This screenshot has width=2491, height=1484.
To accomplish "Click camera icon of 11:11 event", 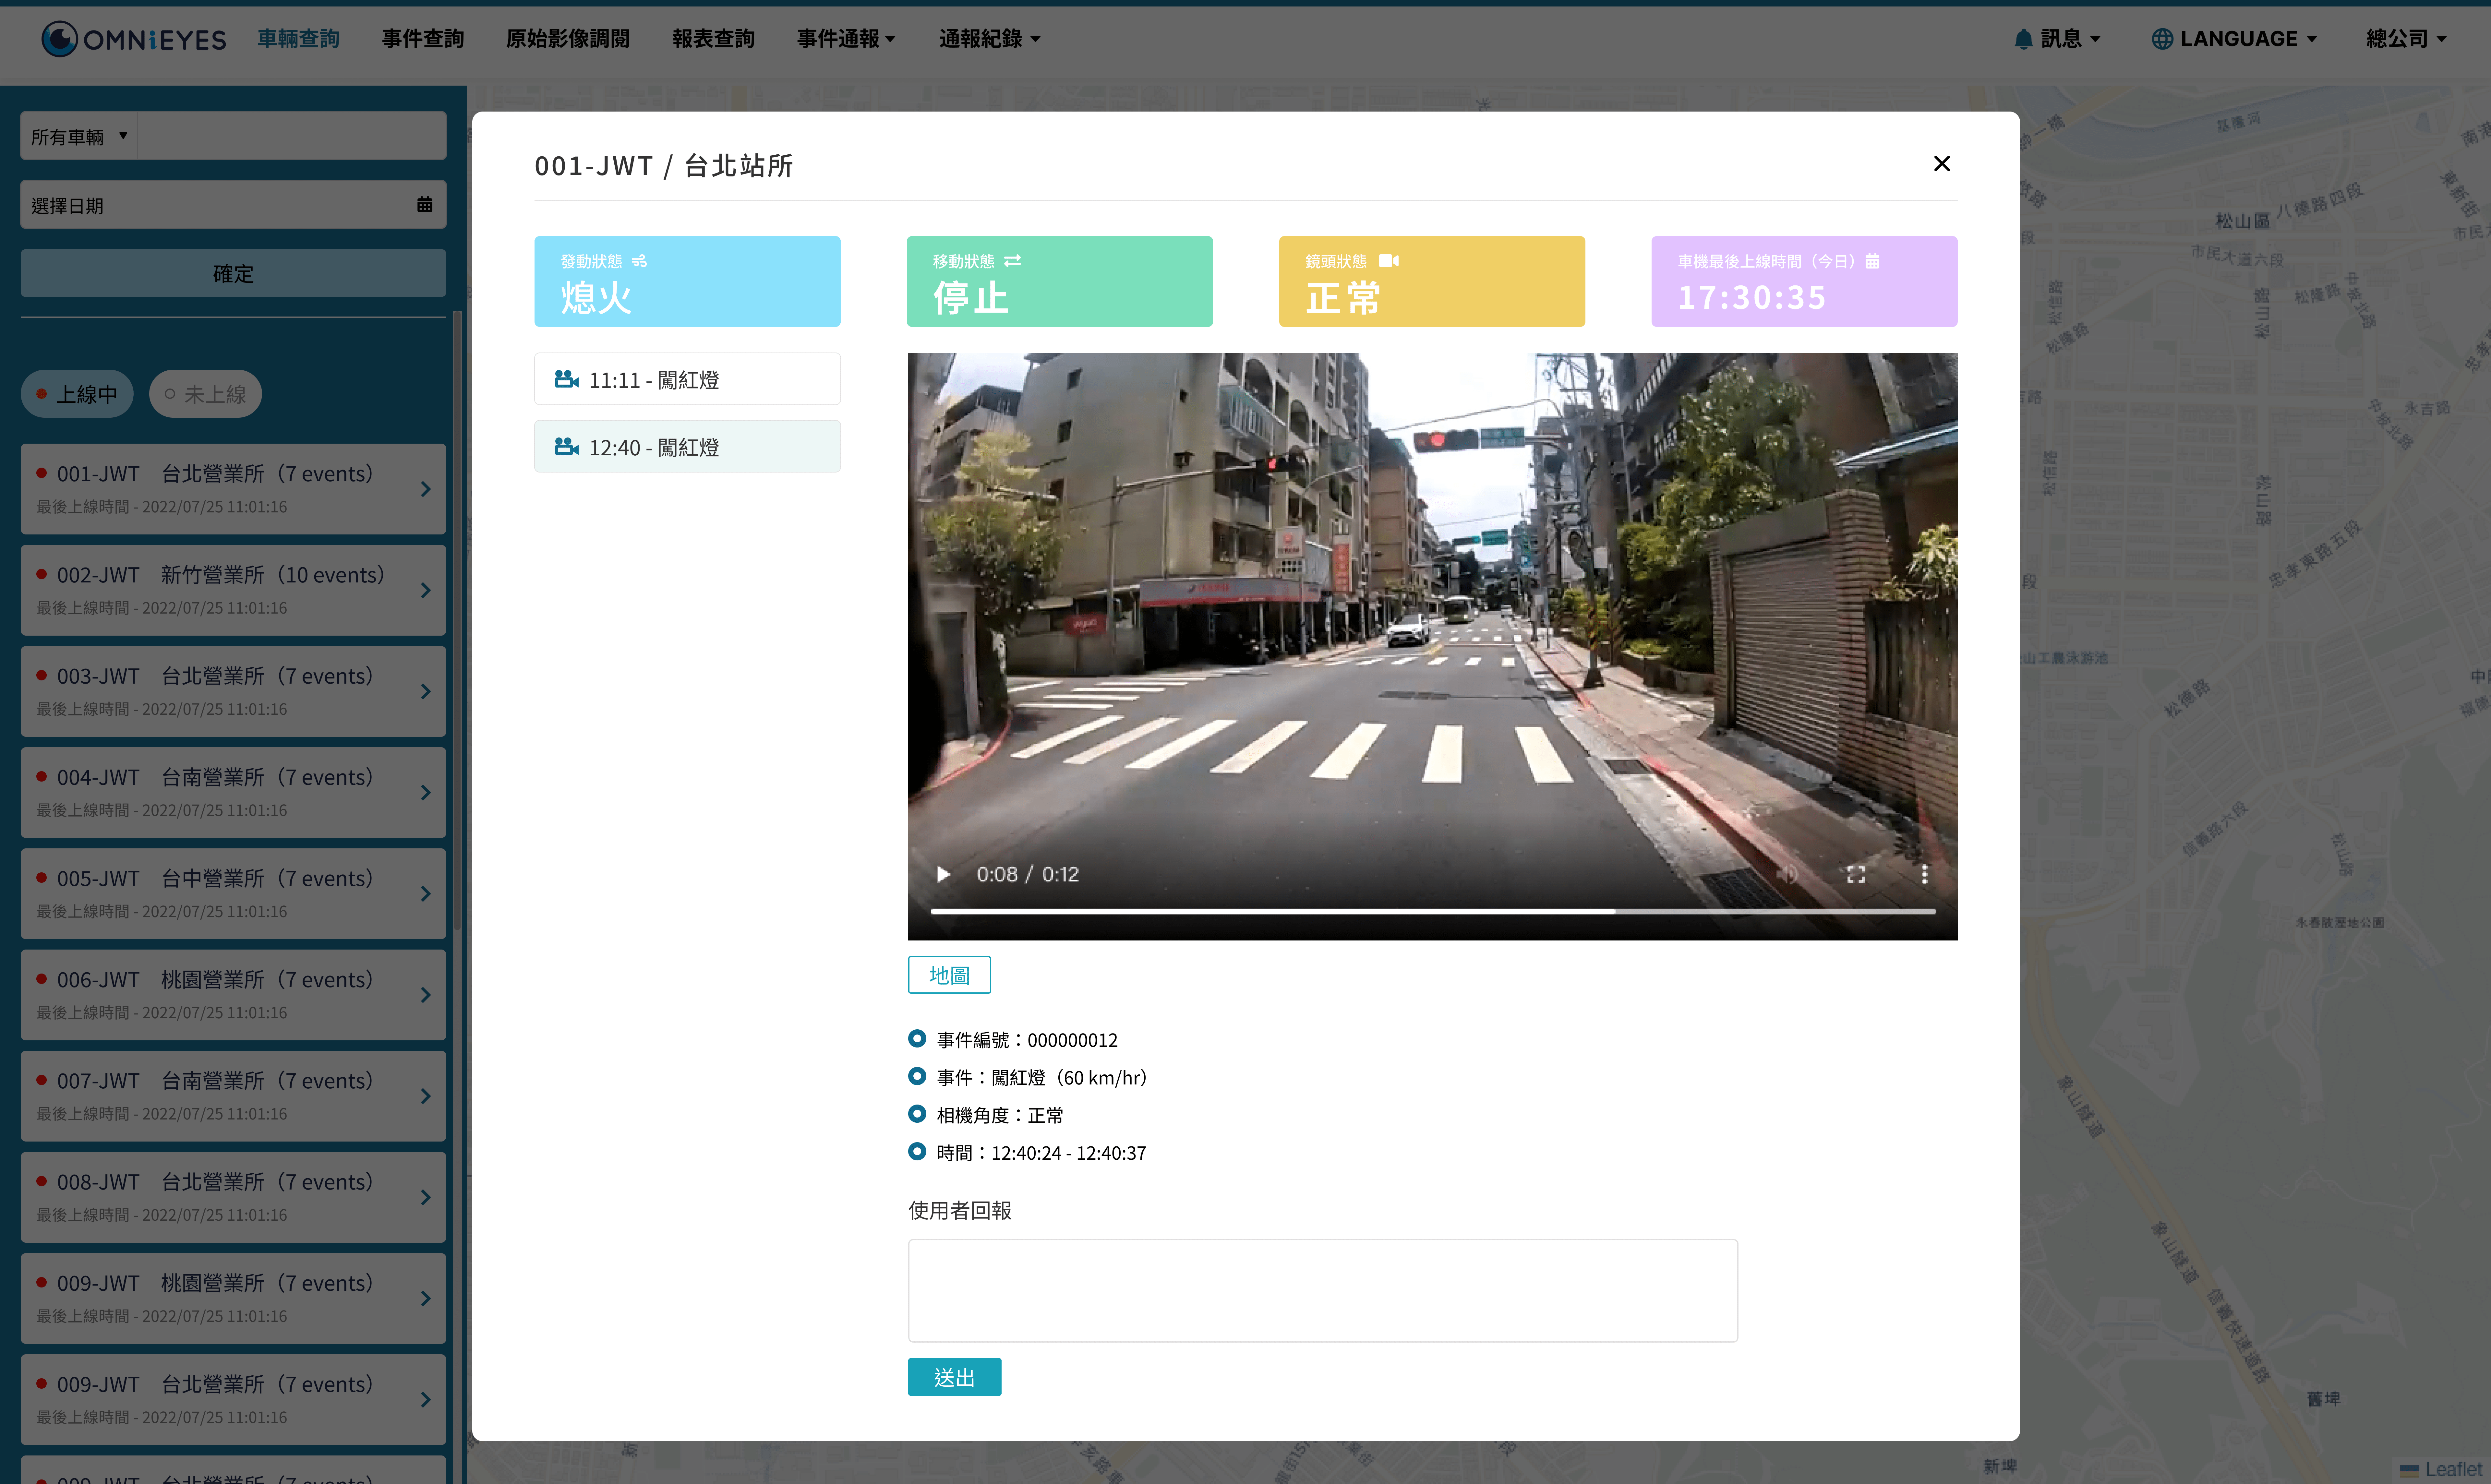I will [567, 379].
